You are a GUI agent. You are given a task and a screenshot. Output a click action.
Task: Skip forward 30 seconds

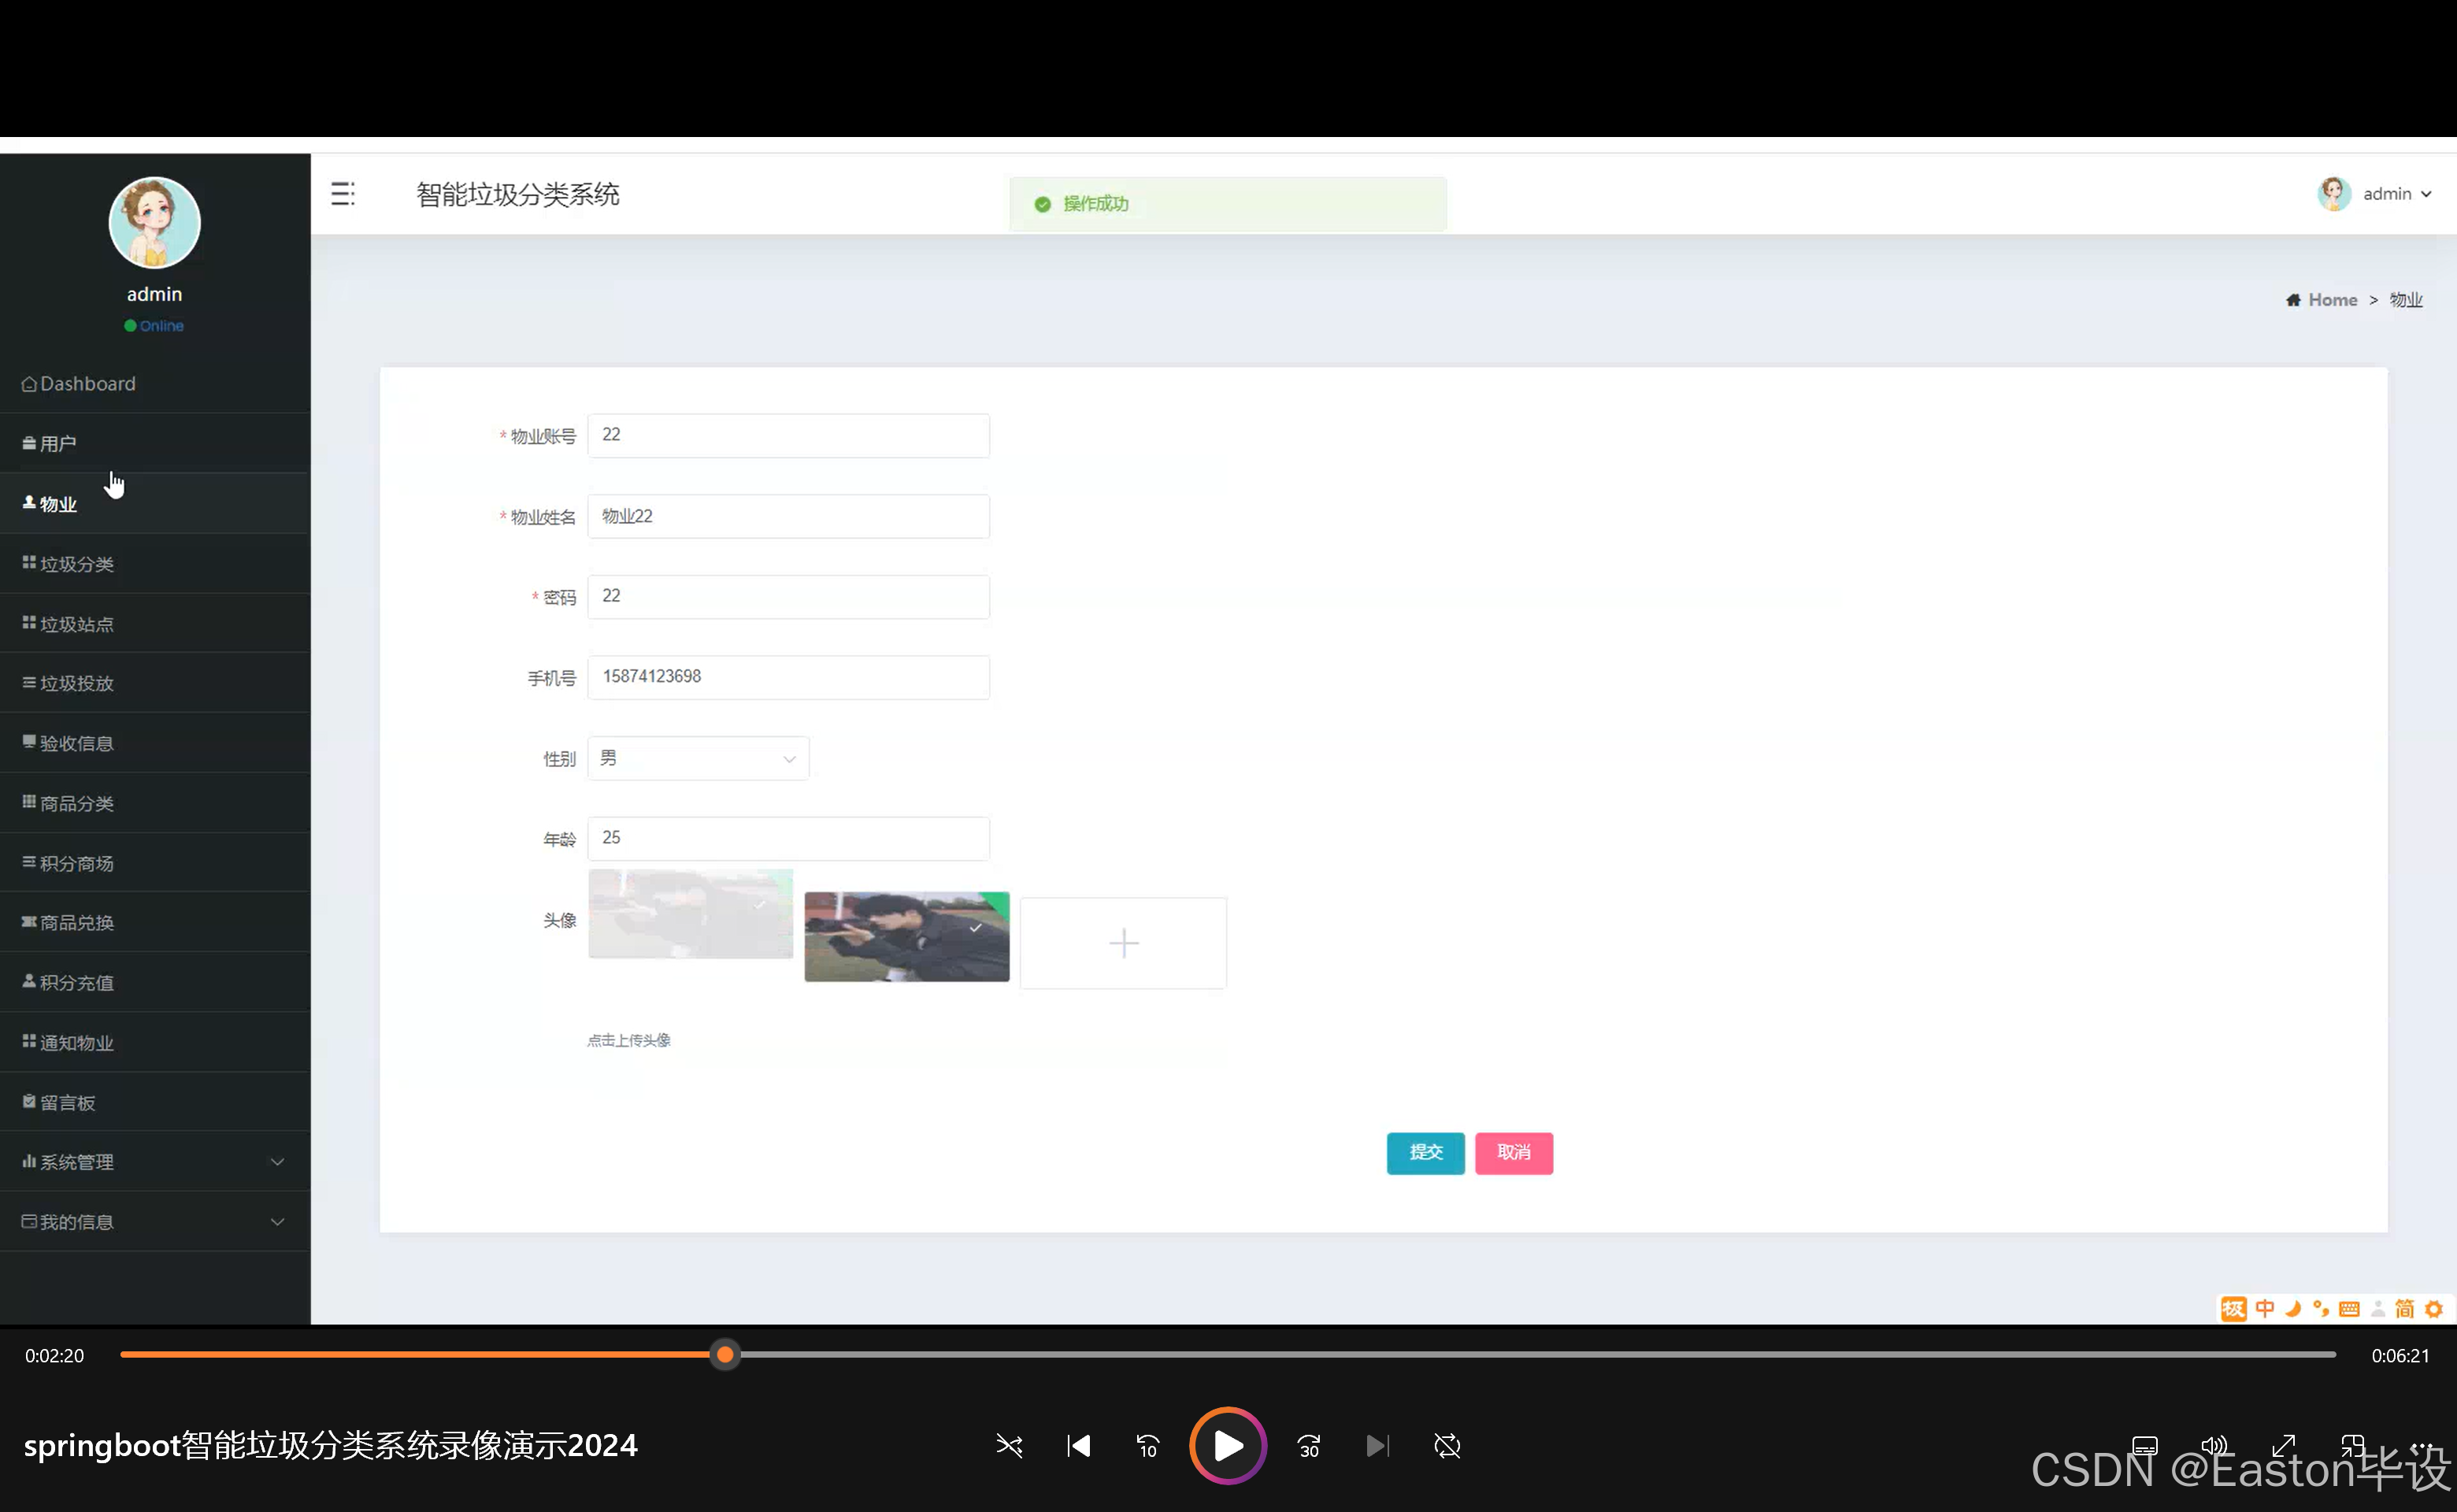pyautogui.click(x=1309, y=1446)
